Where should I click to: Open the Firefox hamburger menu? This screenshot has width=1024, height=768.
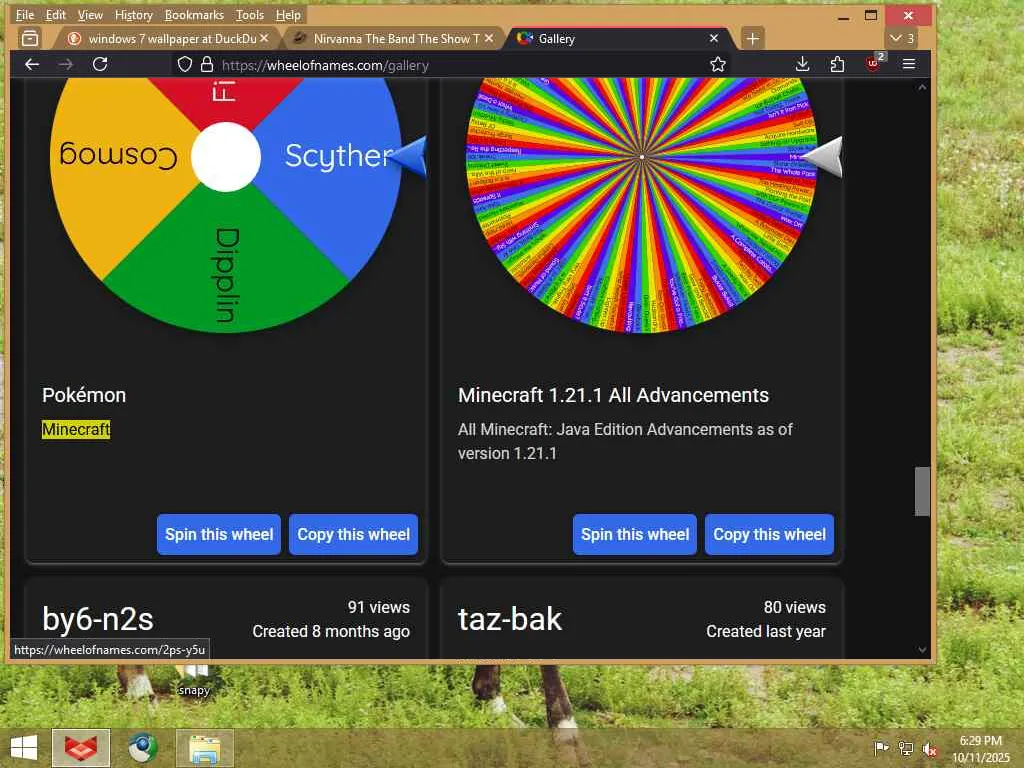[908, 64]
